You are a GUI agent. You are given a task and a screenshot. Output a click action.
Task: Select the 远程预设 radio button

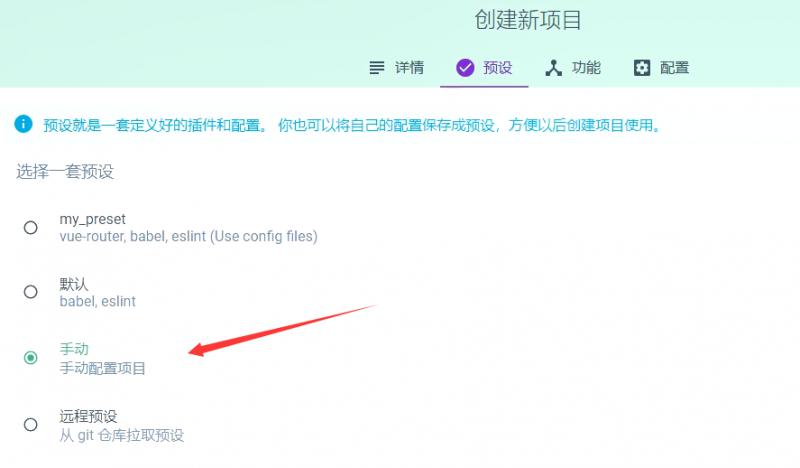coord(31,424)
